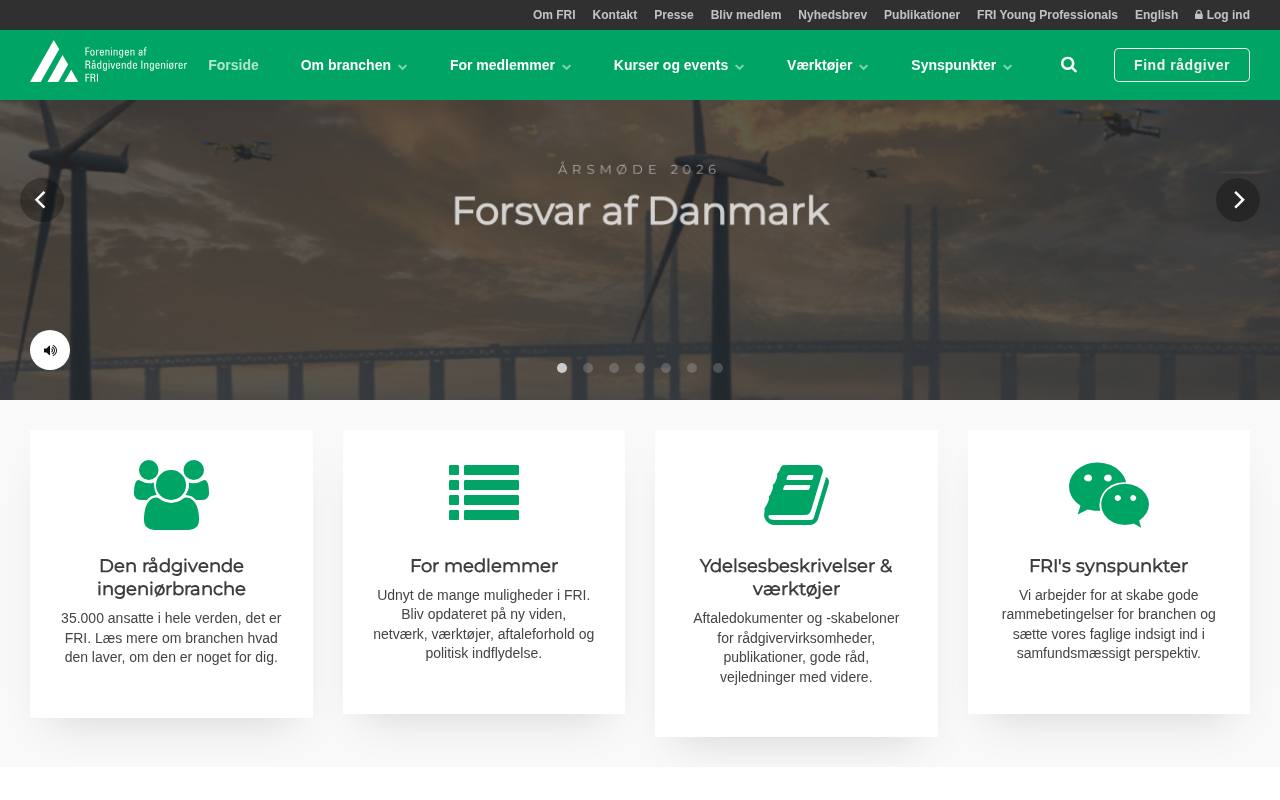The height and width of the screenshot is (800, 1280).
Task: Select the last carousel dot
Action: pos(718,368)
